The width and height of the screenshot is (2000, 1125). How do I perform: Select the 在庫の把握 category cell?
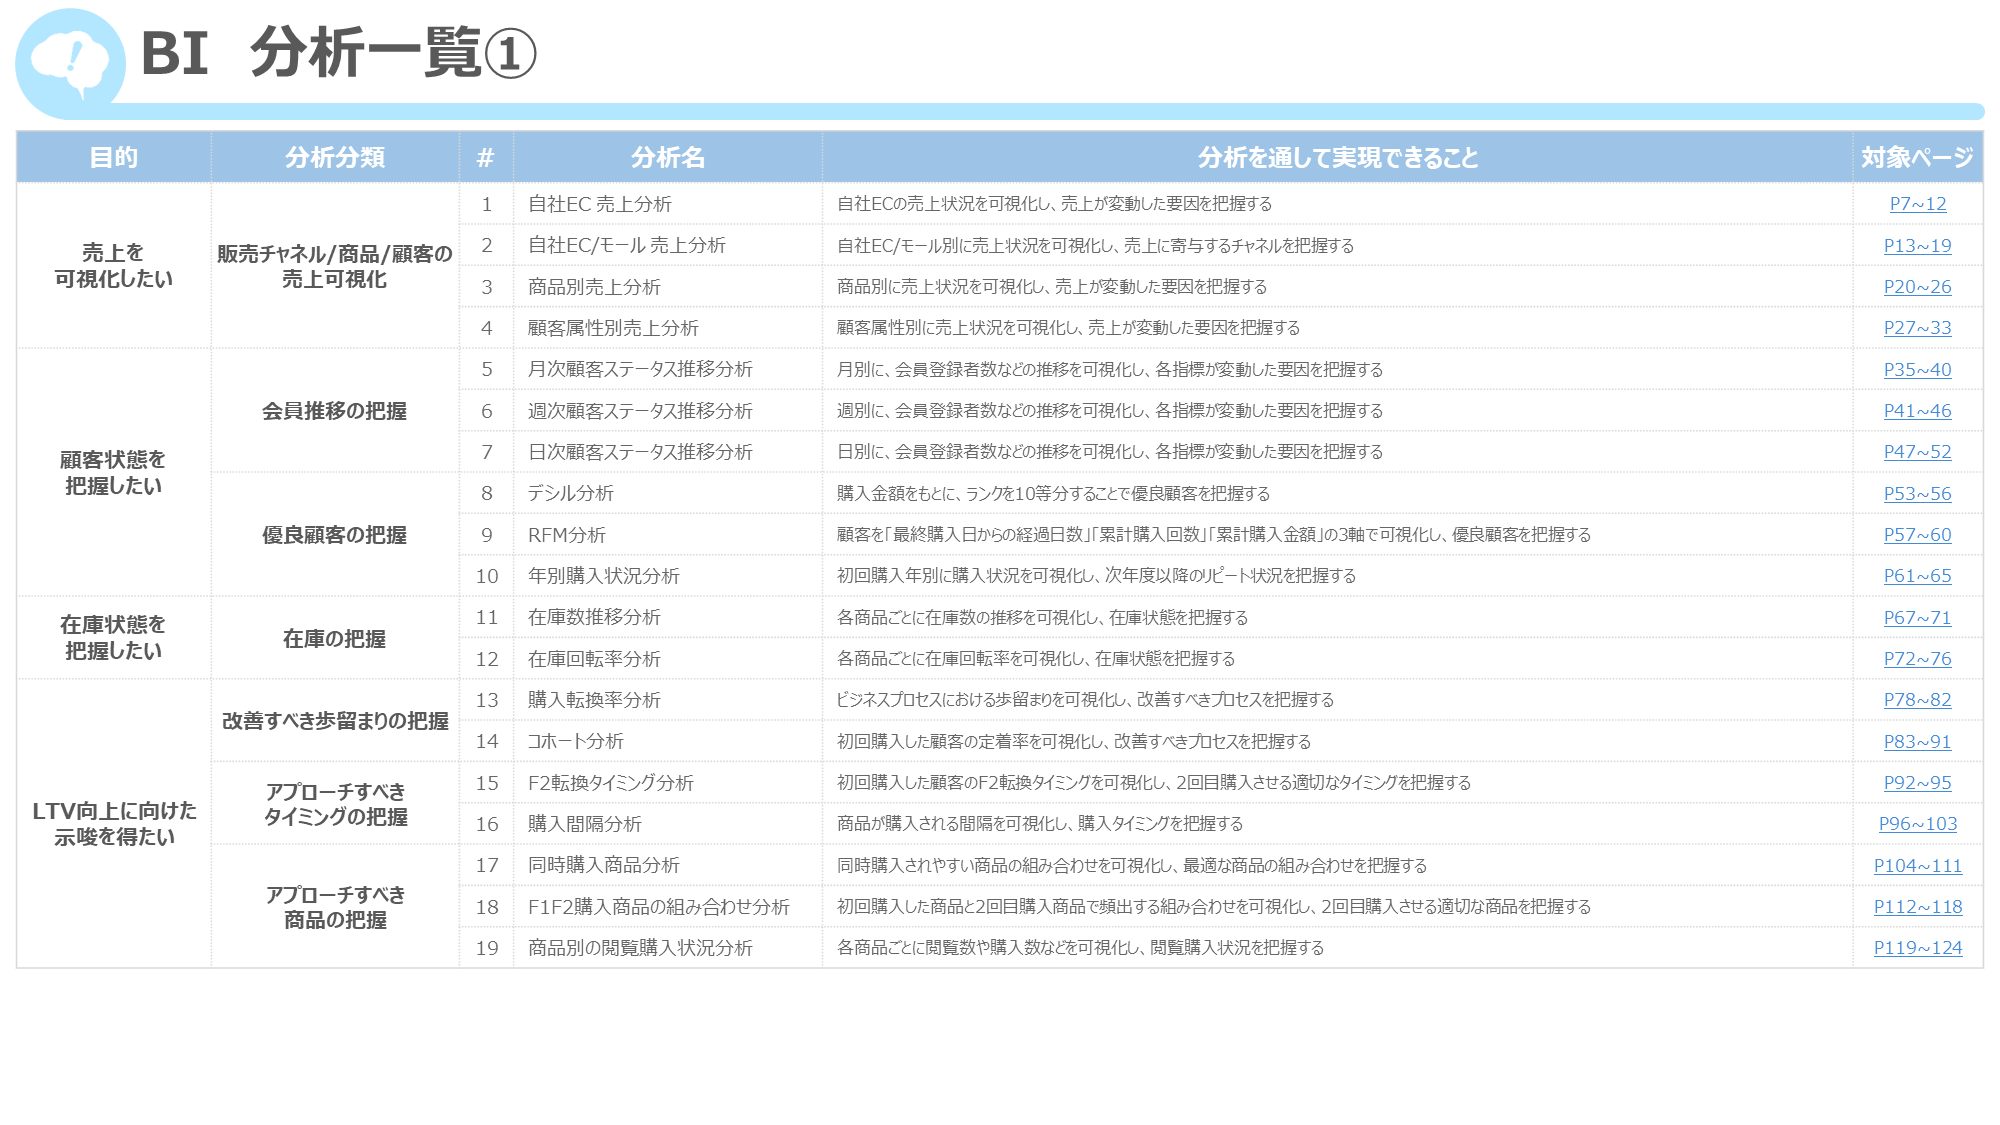coord(335,638)
